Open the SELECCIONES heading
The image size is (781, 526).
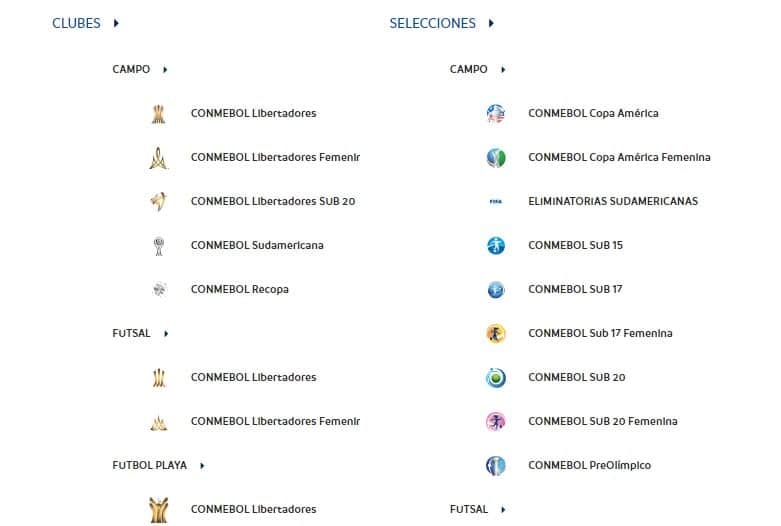click(432, 23)
